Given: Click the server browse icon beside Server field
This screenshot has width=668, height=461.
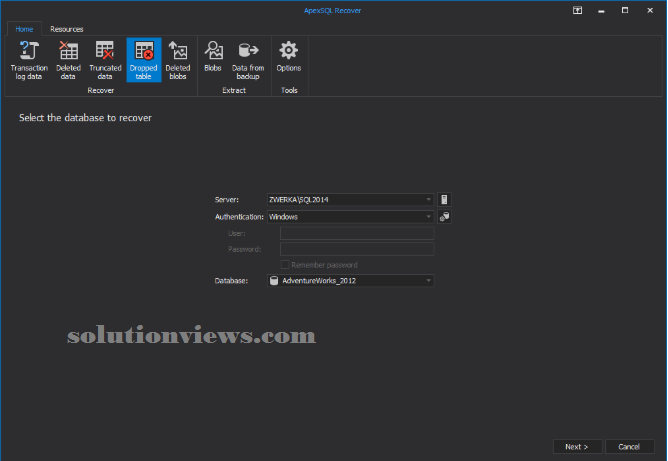Looking at the screenshot, I should click(444, 199).
